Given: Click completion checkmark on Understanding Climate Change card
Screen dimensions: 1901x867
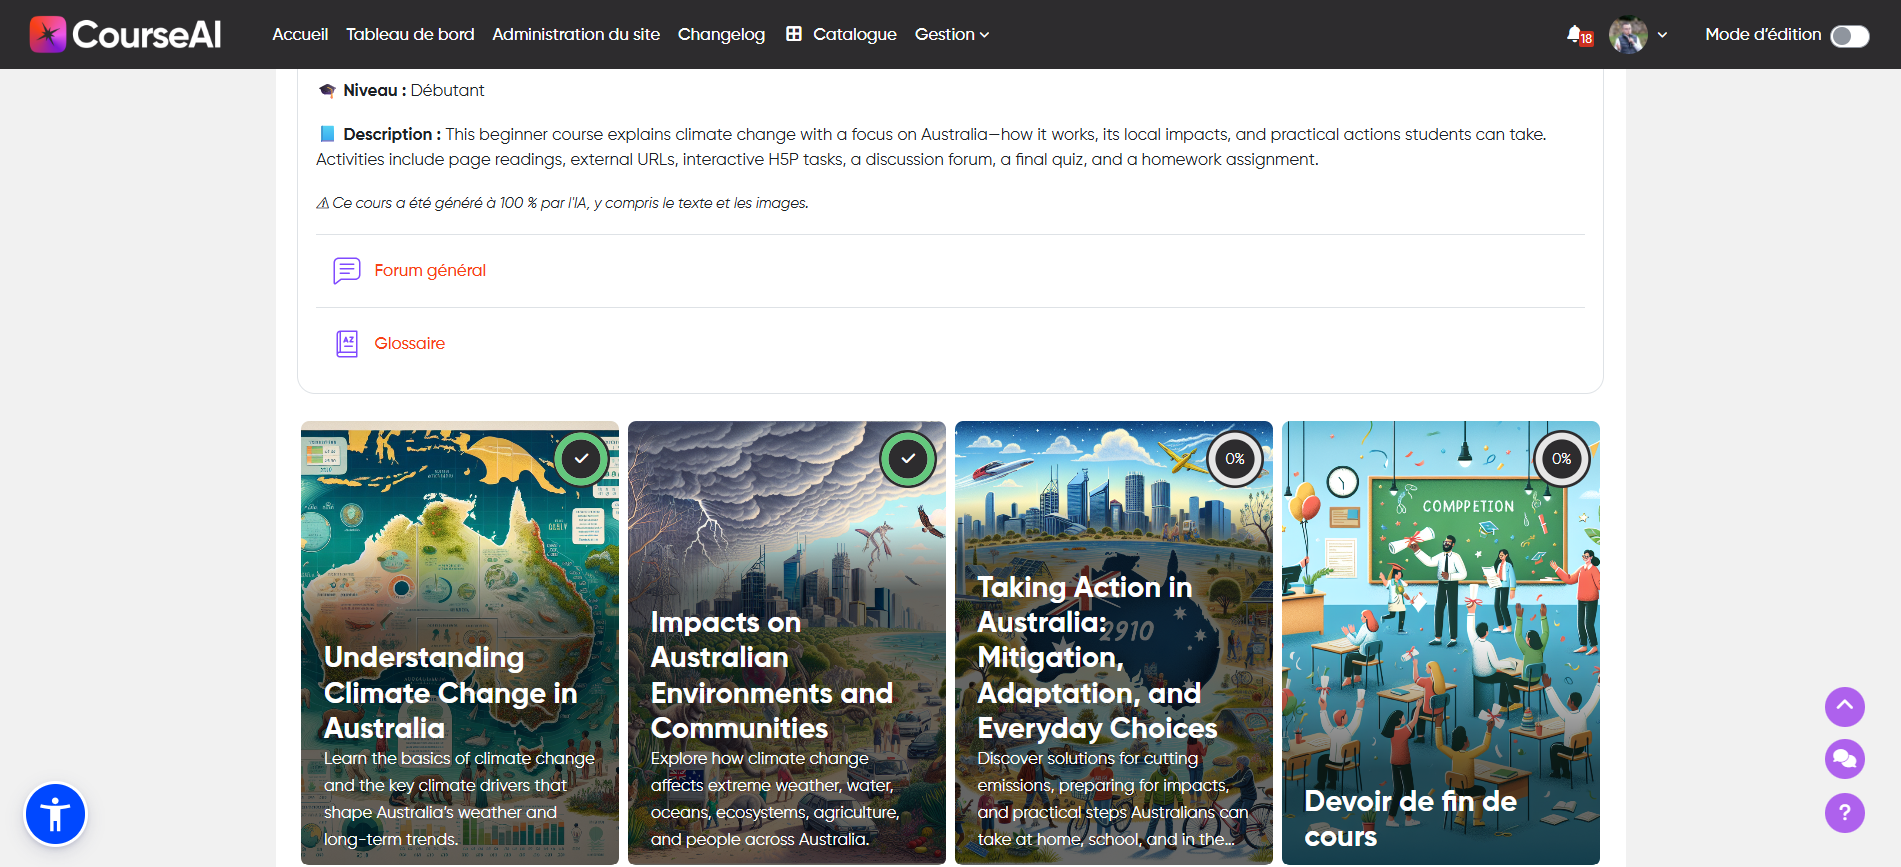Looking at the screenshot, I should click(581, 459).
